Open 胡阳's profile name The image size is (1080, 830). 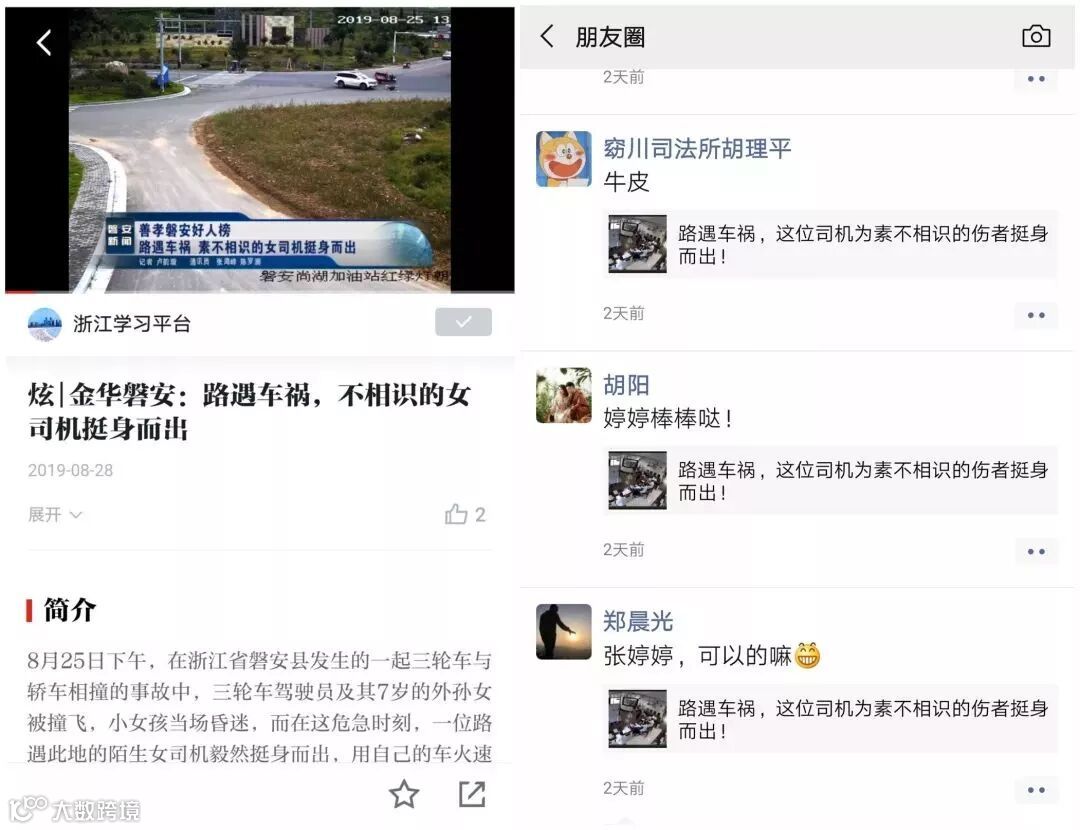click(x=626, y=384)
